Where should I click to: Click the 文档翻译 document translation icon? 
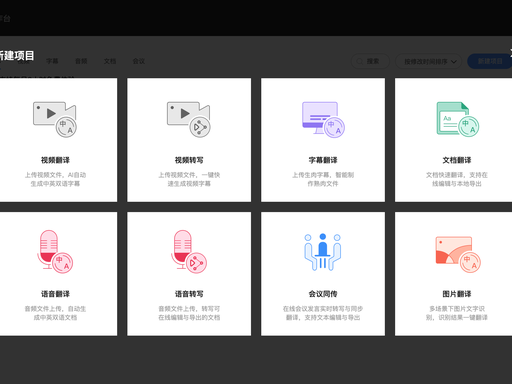point(457,119)
